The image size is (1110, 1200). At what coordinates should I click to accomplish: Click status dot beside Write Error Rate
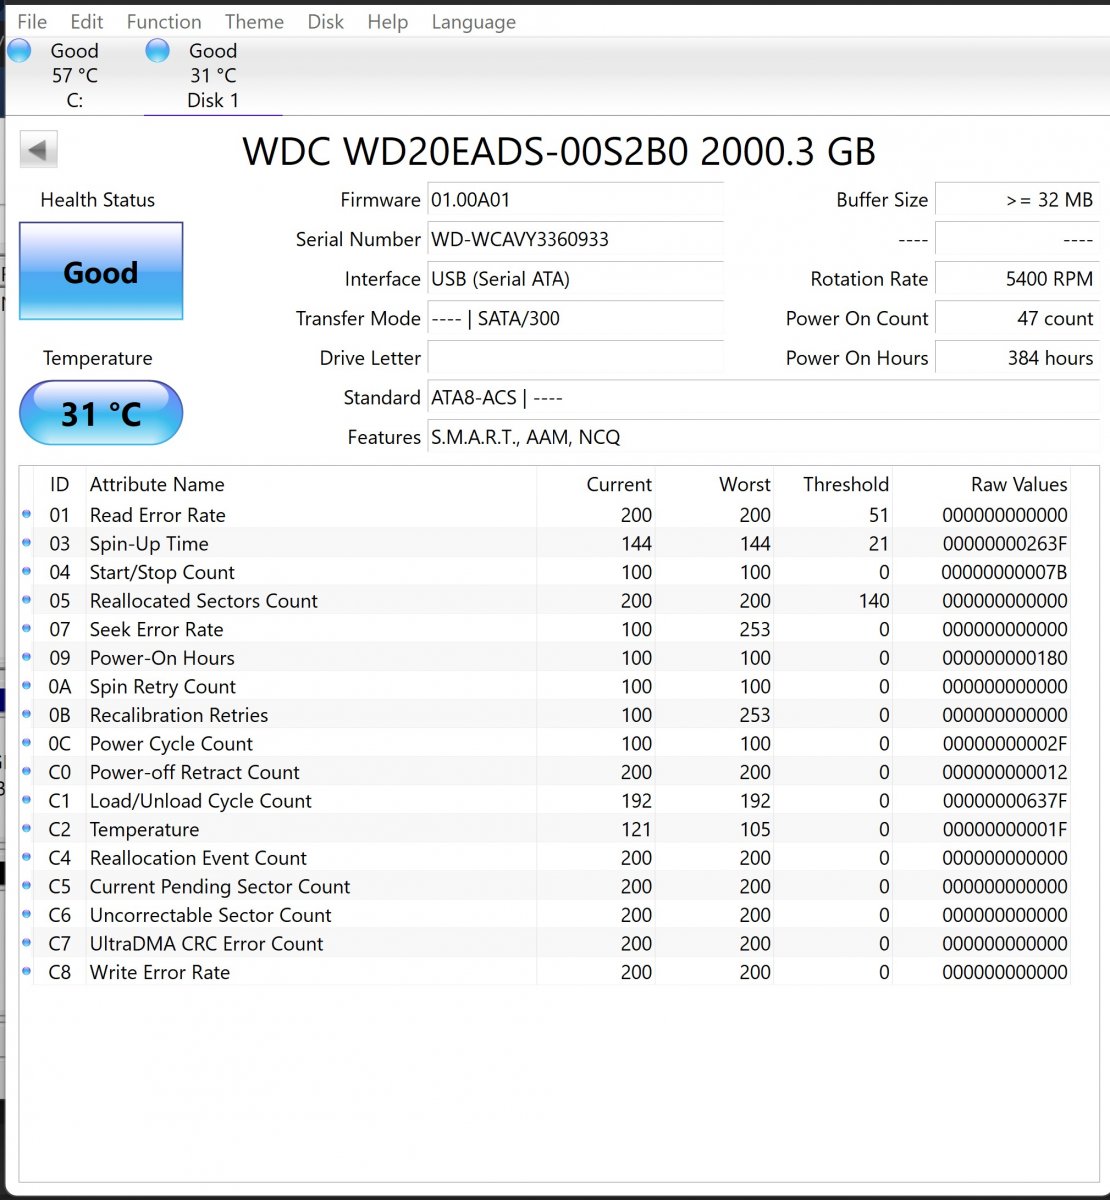click(x=27, y=972)
